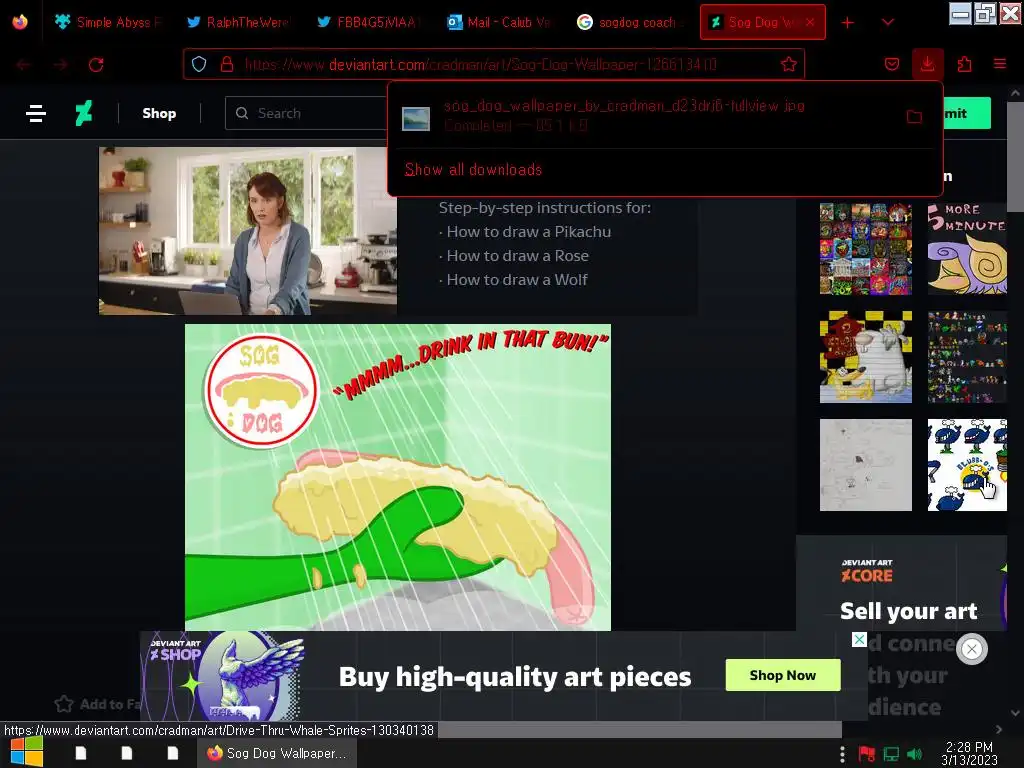Screen dimensions: 1024x768
Task: Open the Firefox application menu
Action: click(1000, 64)
